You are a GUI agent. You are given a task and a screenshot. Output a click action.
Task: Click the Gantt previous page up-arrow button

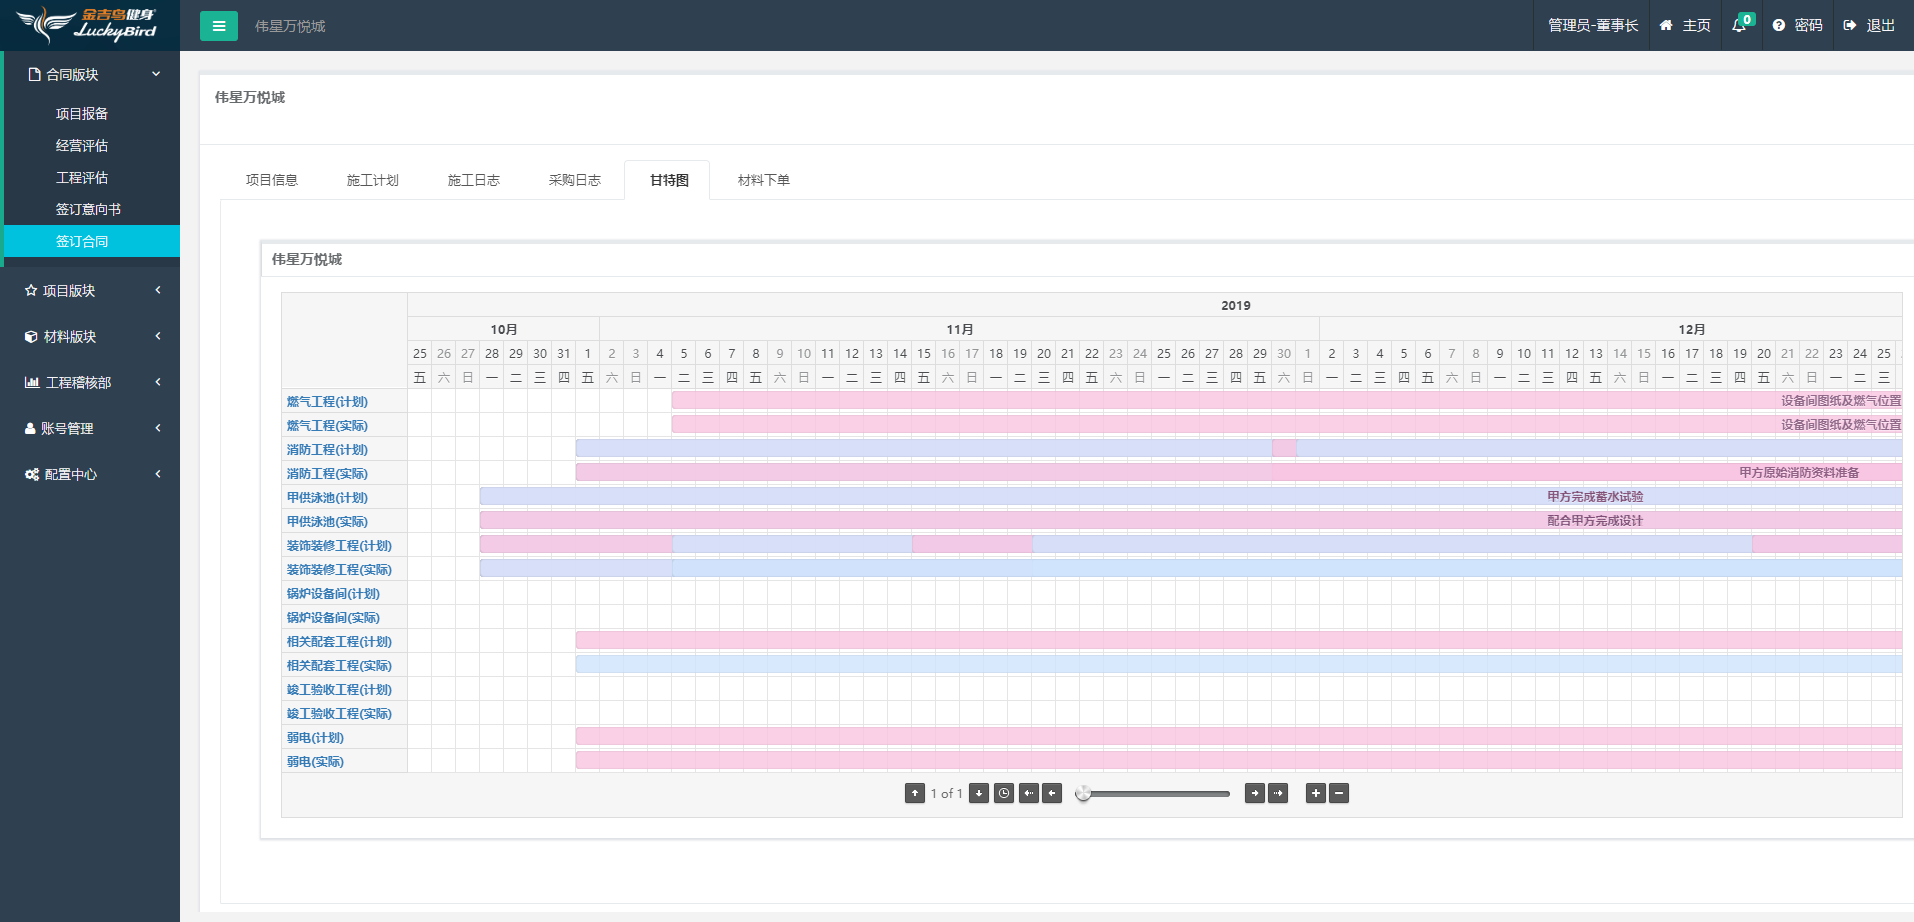pyautogui.click(x=914, y=793)
